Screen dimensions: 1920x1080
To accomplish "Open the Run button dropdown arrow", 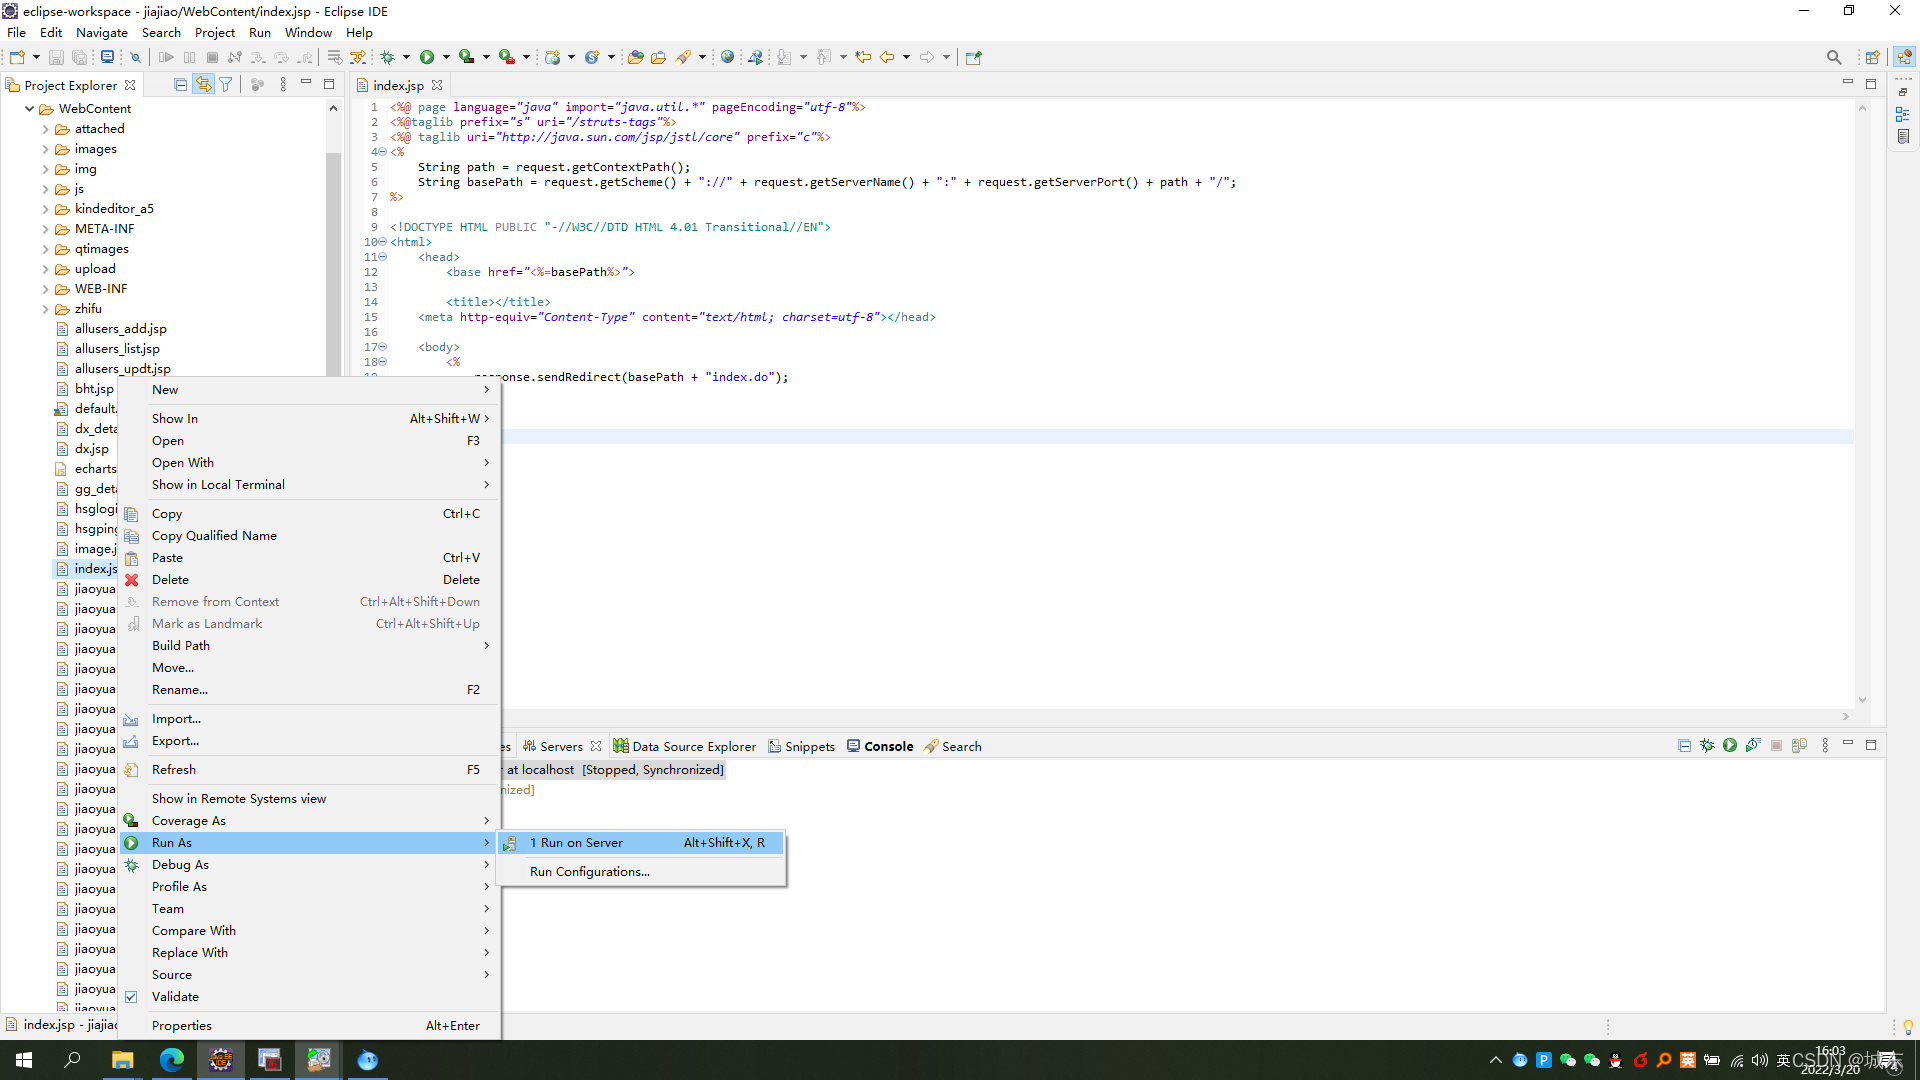I will (x=446, y=57).
